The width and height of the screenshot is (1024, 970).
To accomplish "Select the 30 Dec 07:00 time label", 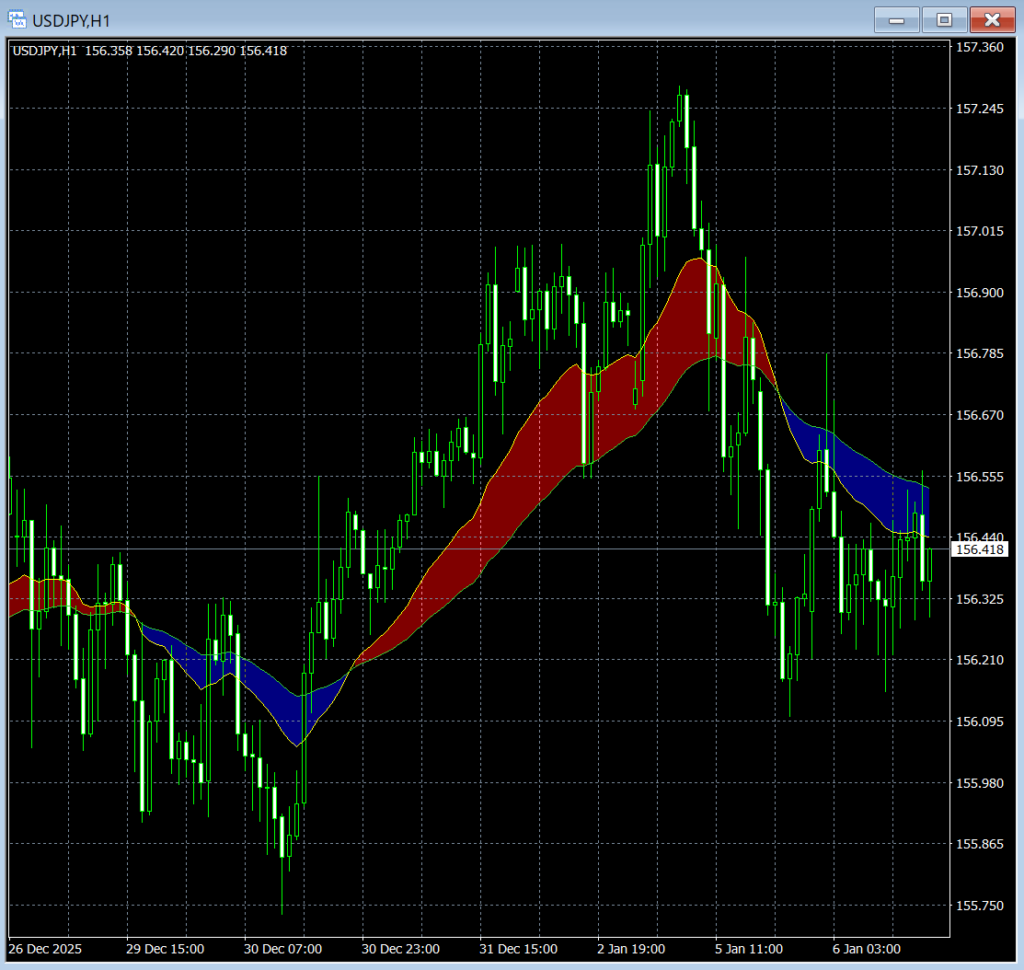I will pyautogui.click(x=283, y=948).
